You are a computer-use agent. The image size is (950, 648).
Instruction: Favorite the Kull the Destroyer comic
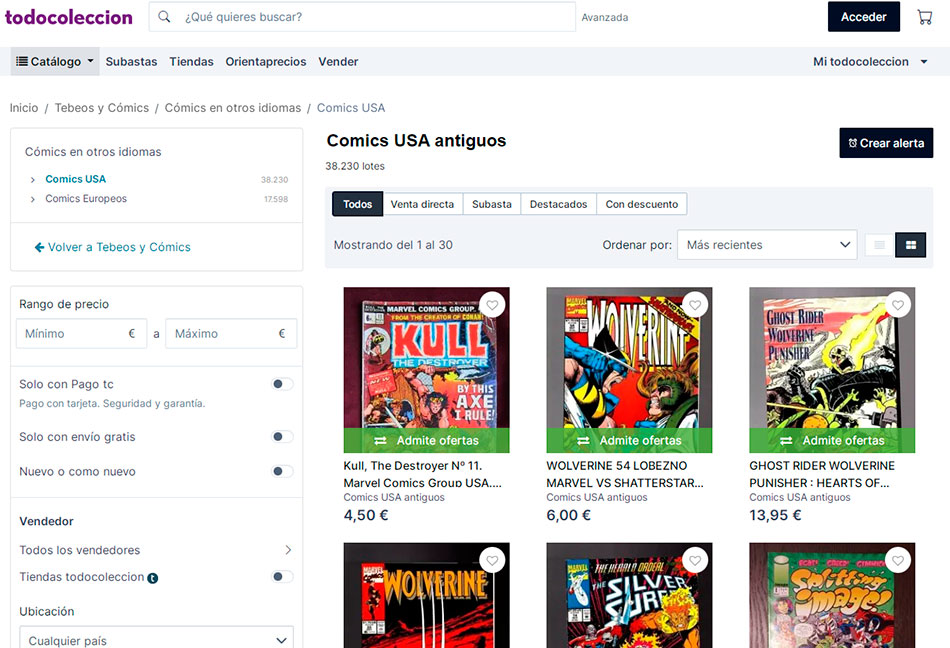coord(493,305)
